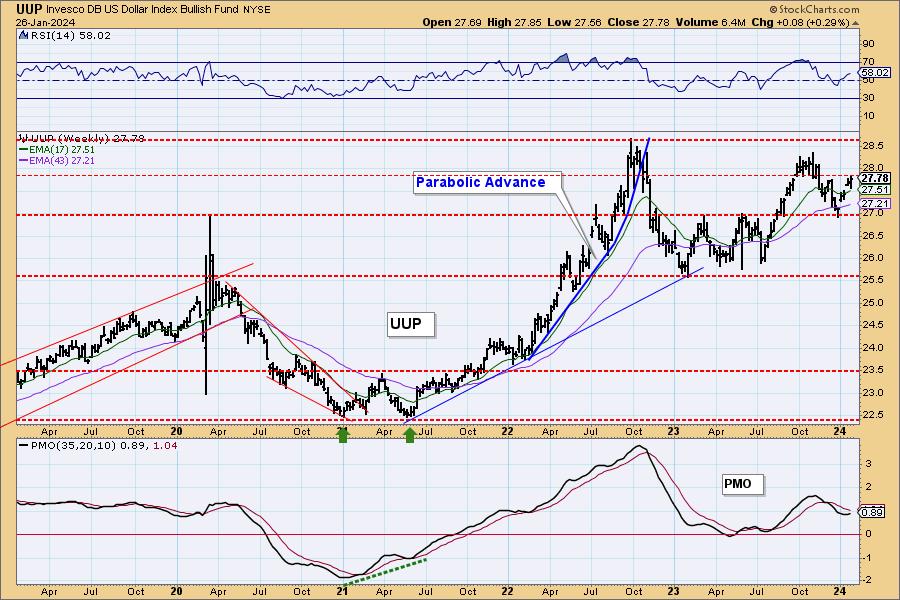Click the 28.5 price axis label
The height and width of the screenshot is (600, 900).
coord(871,146)
